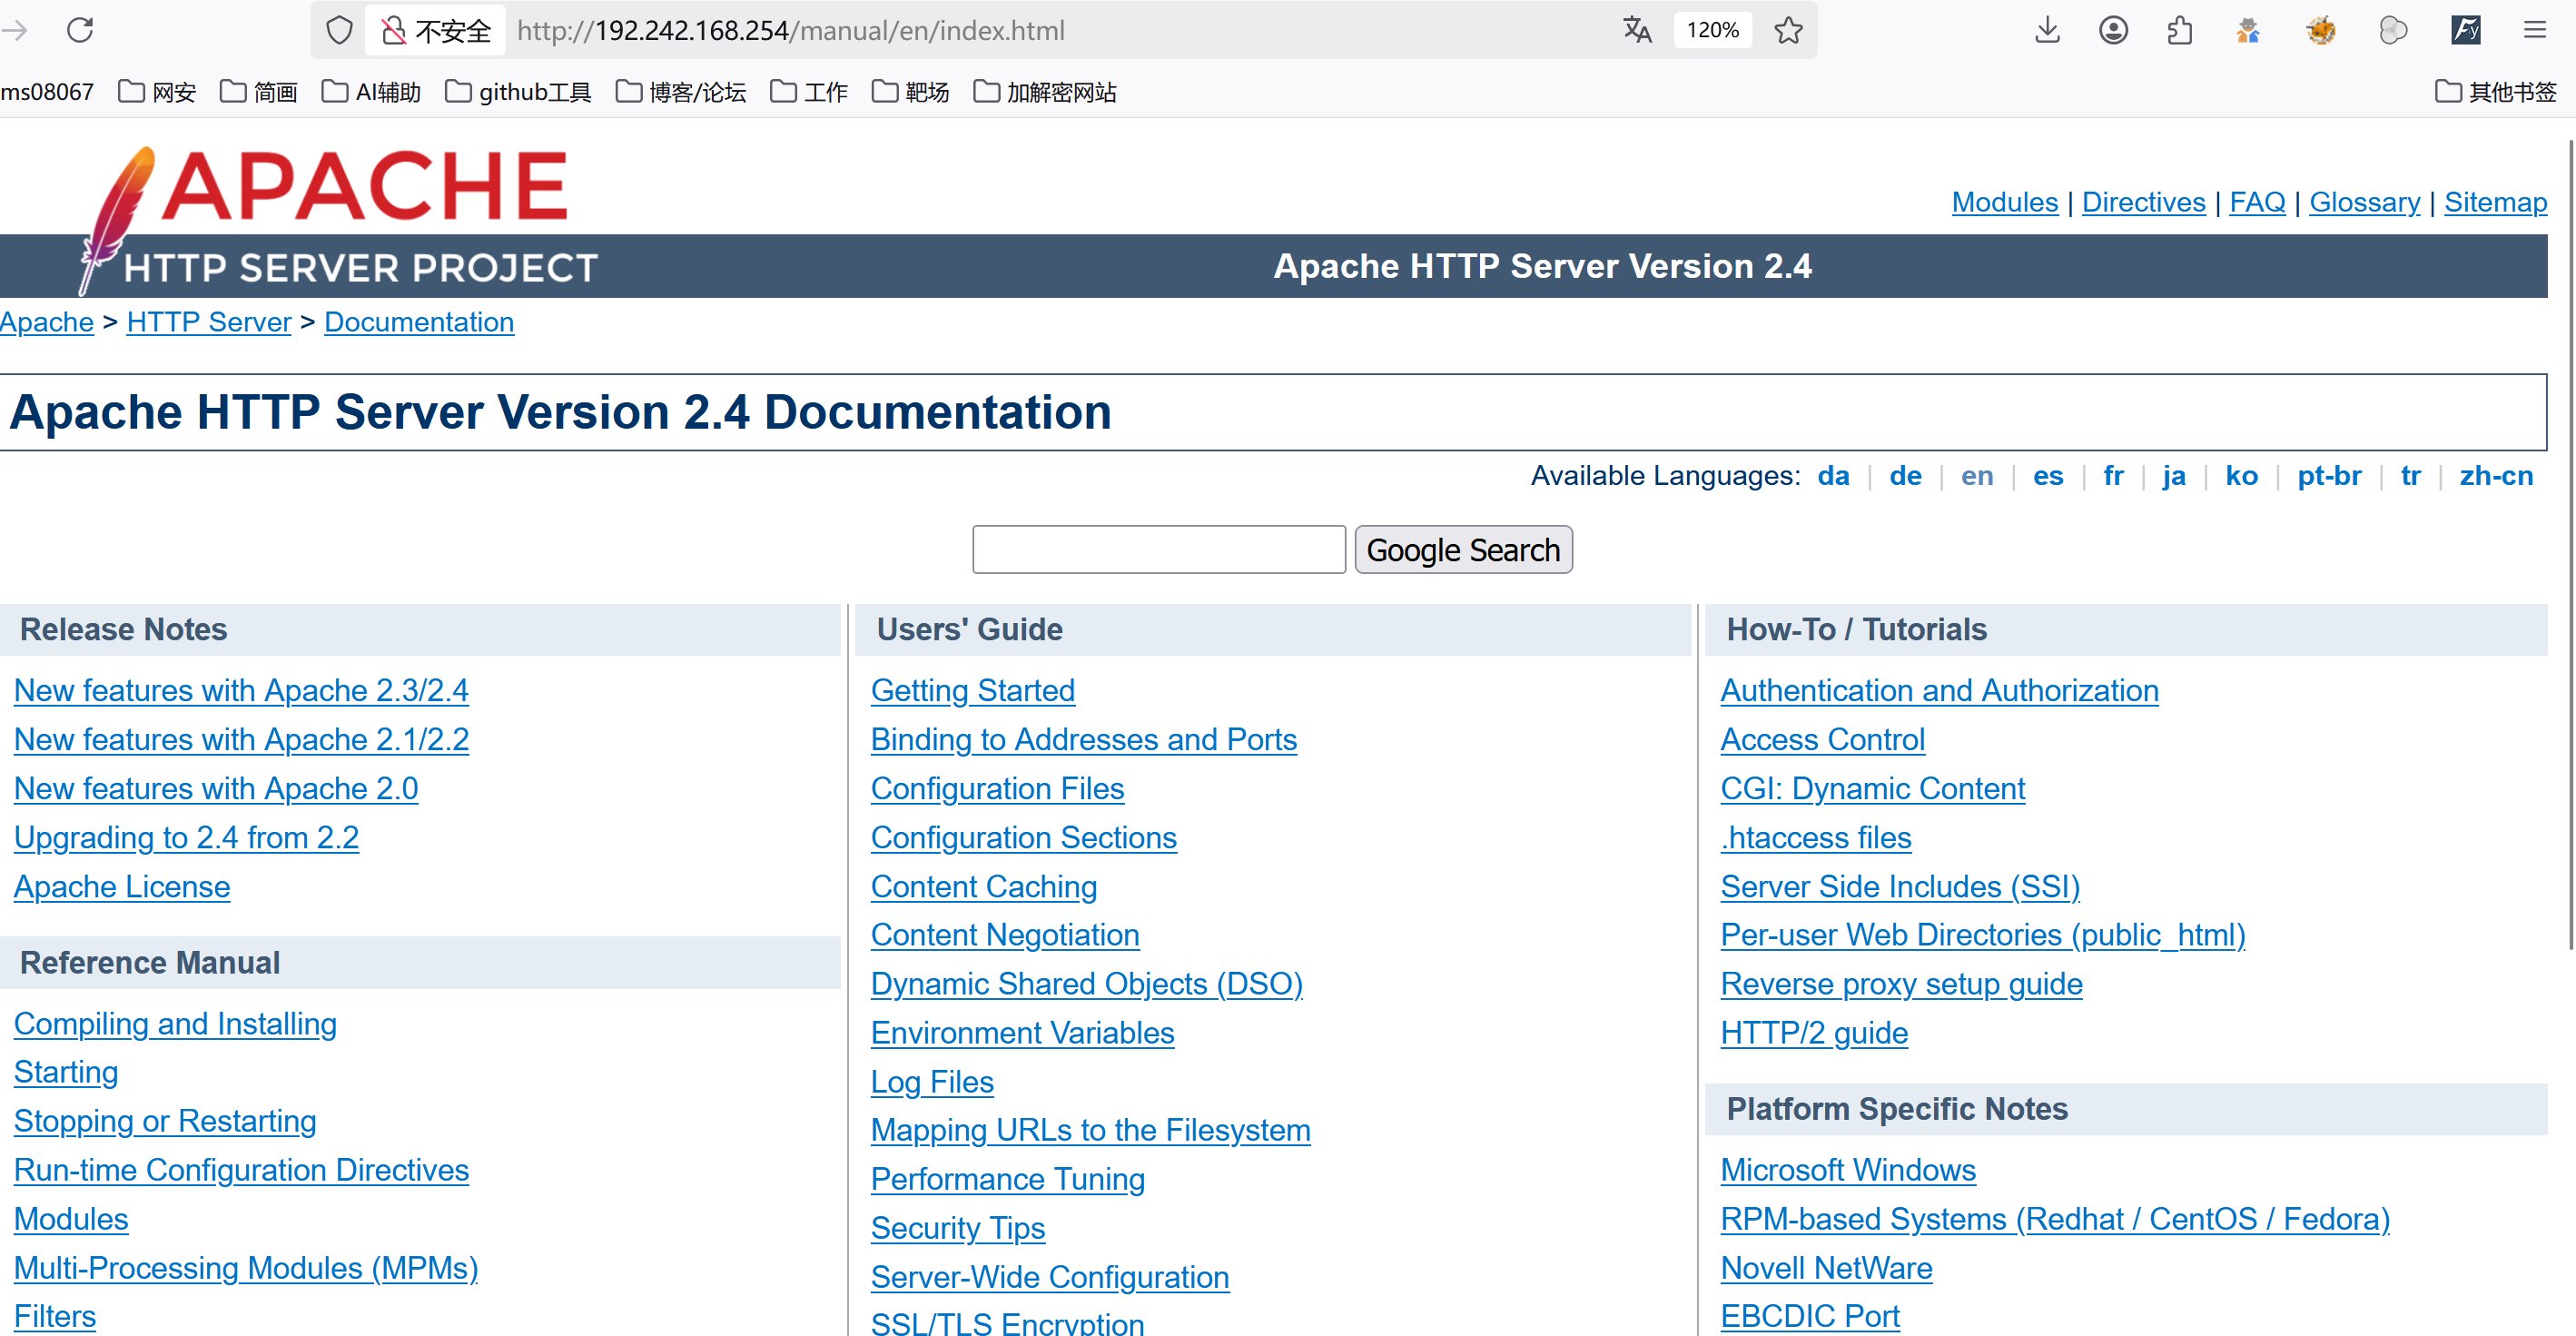Open the 120% zoom level indicator
This screenshot has height=1336, width=2576.
(x=1712, y=30)
